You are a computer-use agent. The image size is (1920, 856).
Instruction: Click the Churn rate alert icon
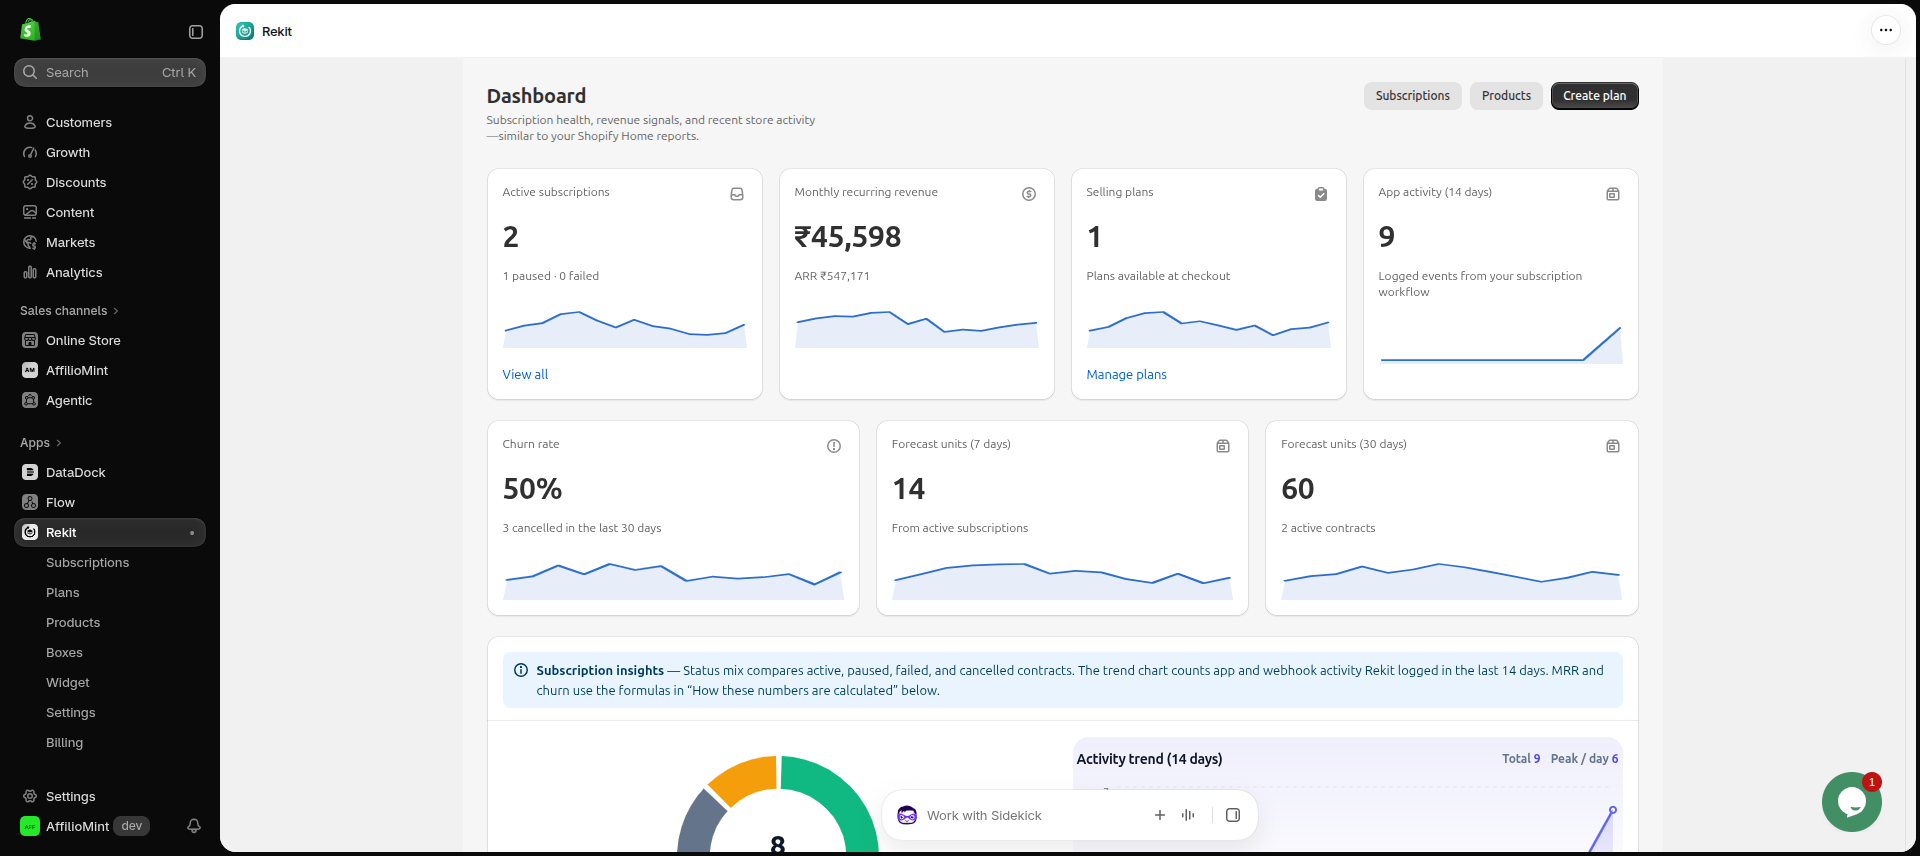click(834, 446)
